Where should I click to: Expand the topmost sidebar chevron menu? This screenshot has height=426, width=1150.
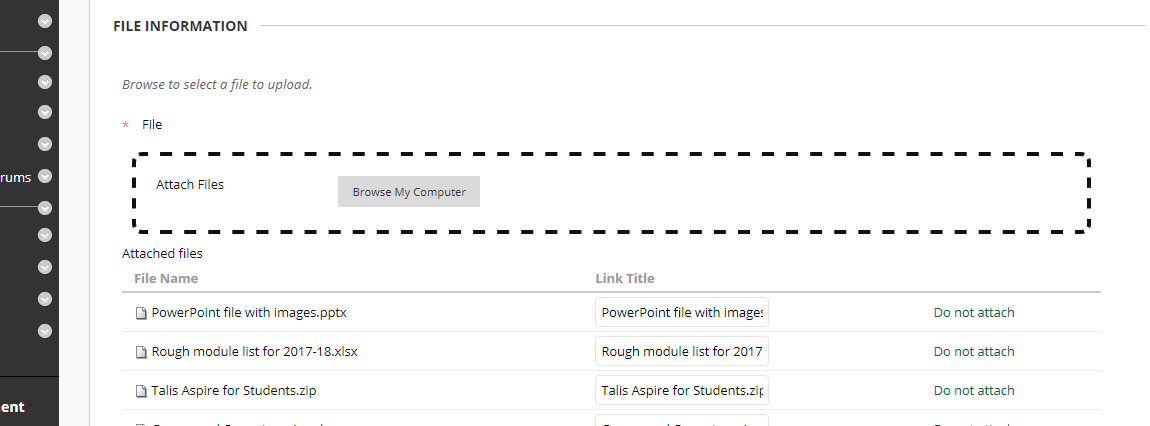pos(45,21)
